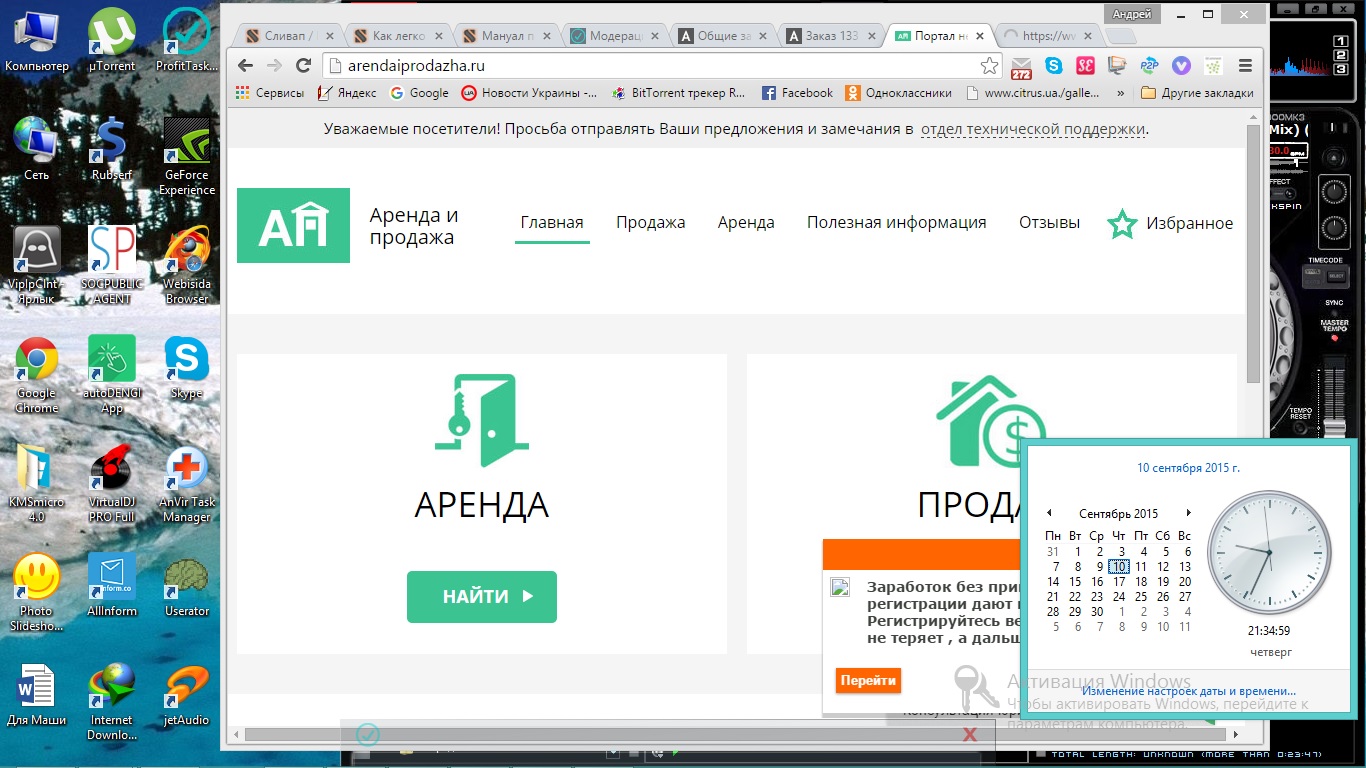1366x768 pixels.
Task: Click the orange Перейти button
Action: click(868, 680)
